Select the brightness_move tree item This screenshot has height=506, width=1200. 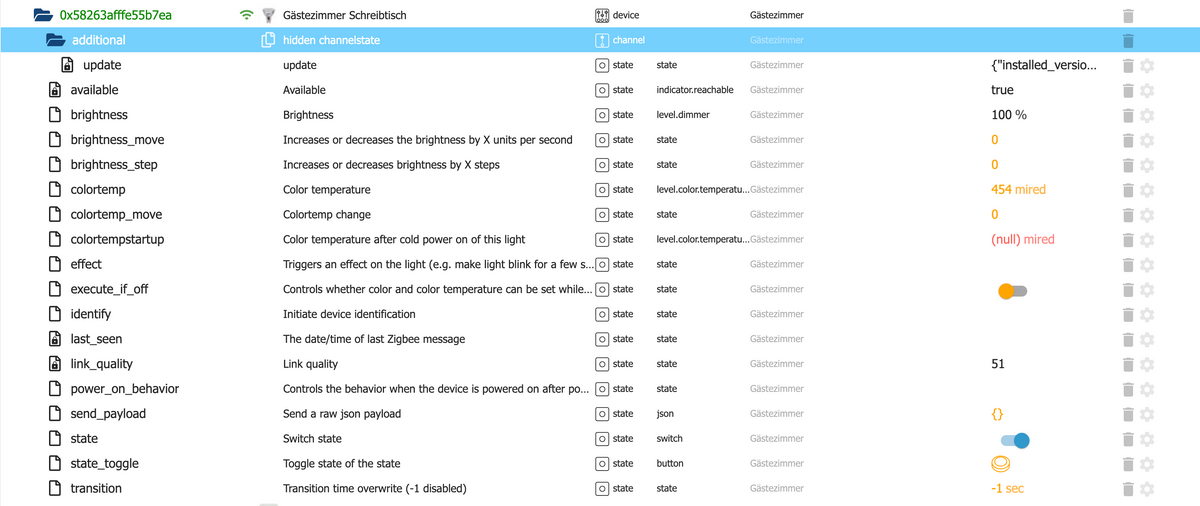pyautogui.click(x=117, y=140)
